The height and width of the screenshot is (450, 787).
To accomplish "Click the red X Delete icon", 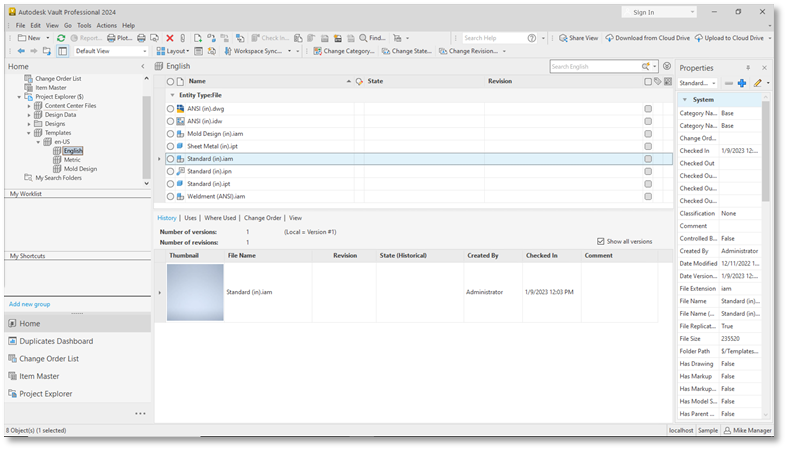I will 170,38.
